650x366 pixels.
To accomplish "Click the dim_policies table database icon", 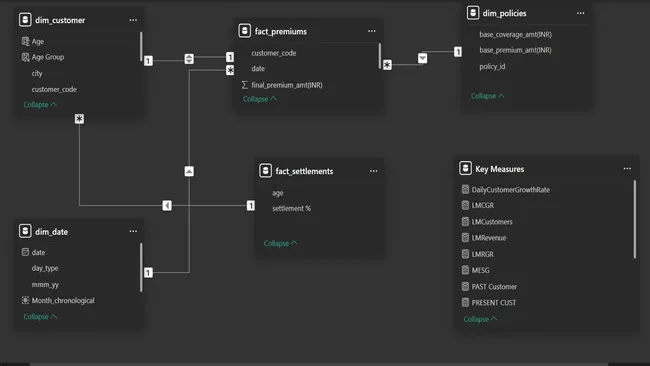I will (x=473, y=13).
